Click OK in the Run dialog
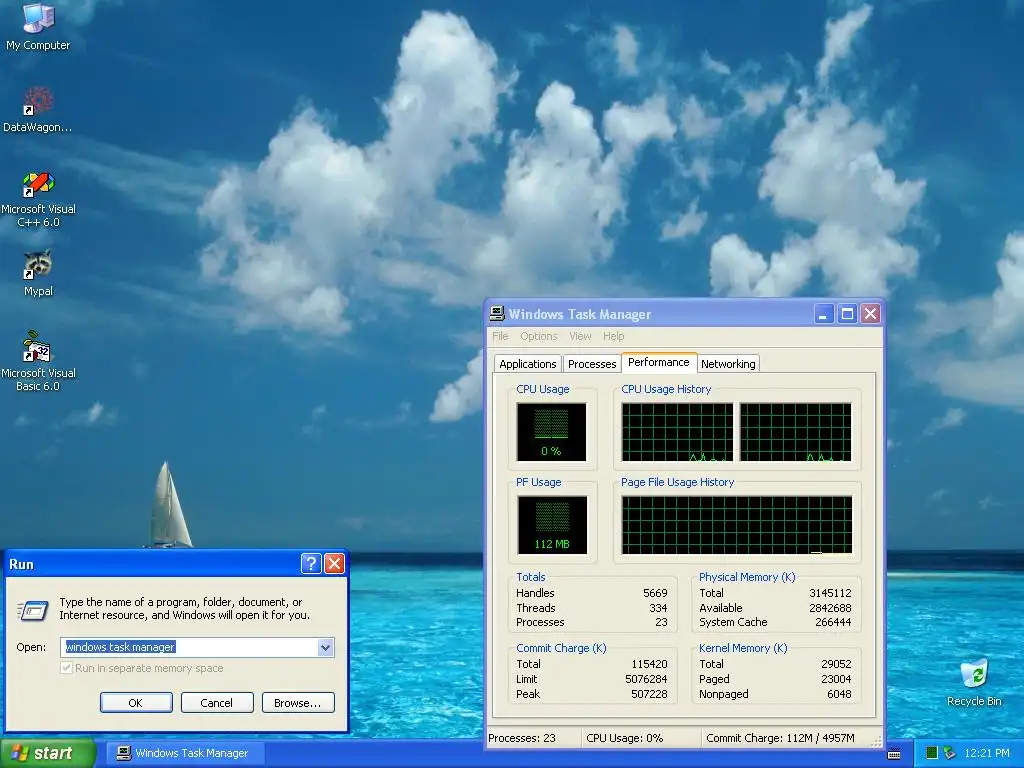This screenshot has width=1024, height=768. tap(136, 703)
